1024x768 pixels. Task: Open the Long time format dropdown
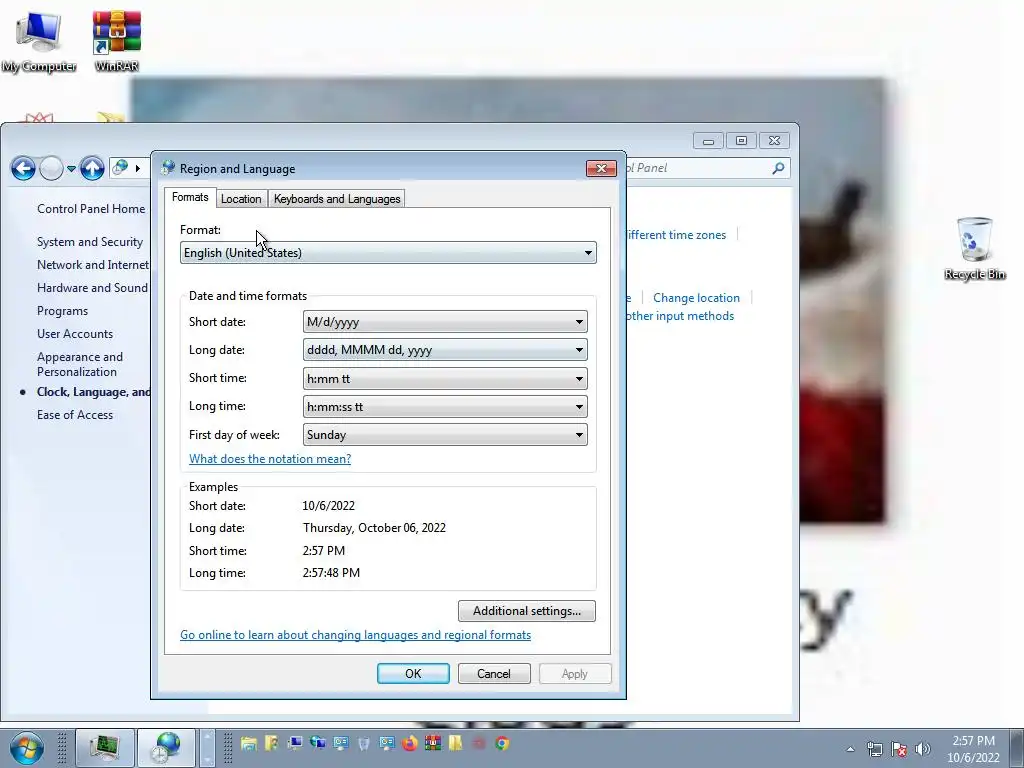[x=445, y=407]
